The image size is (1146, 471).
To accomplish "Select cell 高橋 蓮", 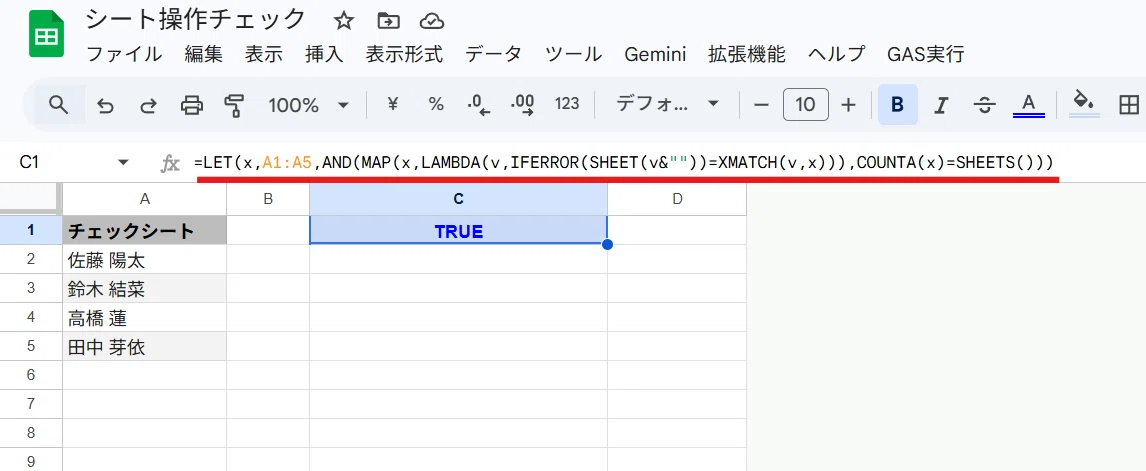I will (x=145, y=317).
